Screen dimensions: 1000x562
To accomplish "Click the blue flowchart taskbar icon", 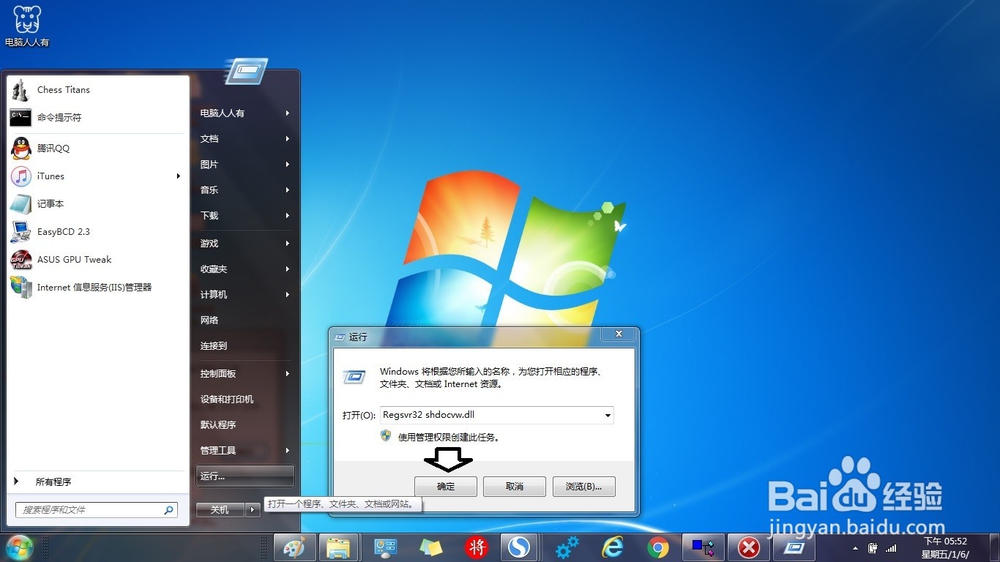I will pyautogui.click(x=703, y=548).
